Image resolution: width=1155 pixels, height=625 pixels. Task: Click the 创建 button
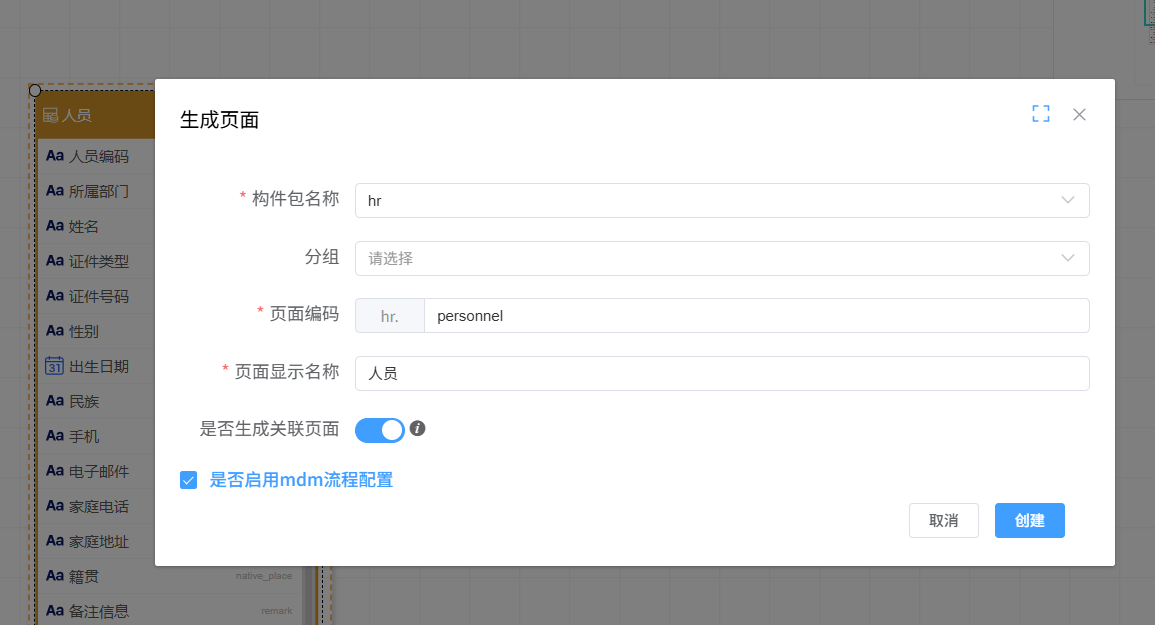tap(1029, 520)
